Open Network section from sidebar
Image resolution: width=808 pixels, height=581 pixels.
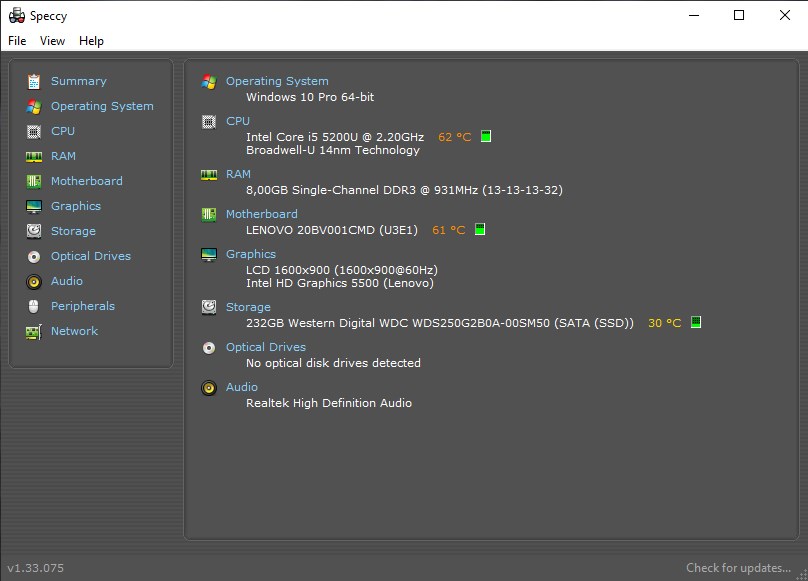coord(74,331)
